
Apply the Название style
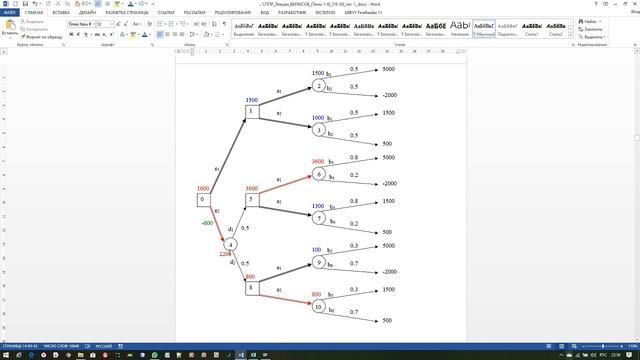click(460, 28)
